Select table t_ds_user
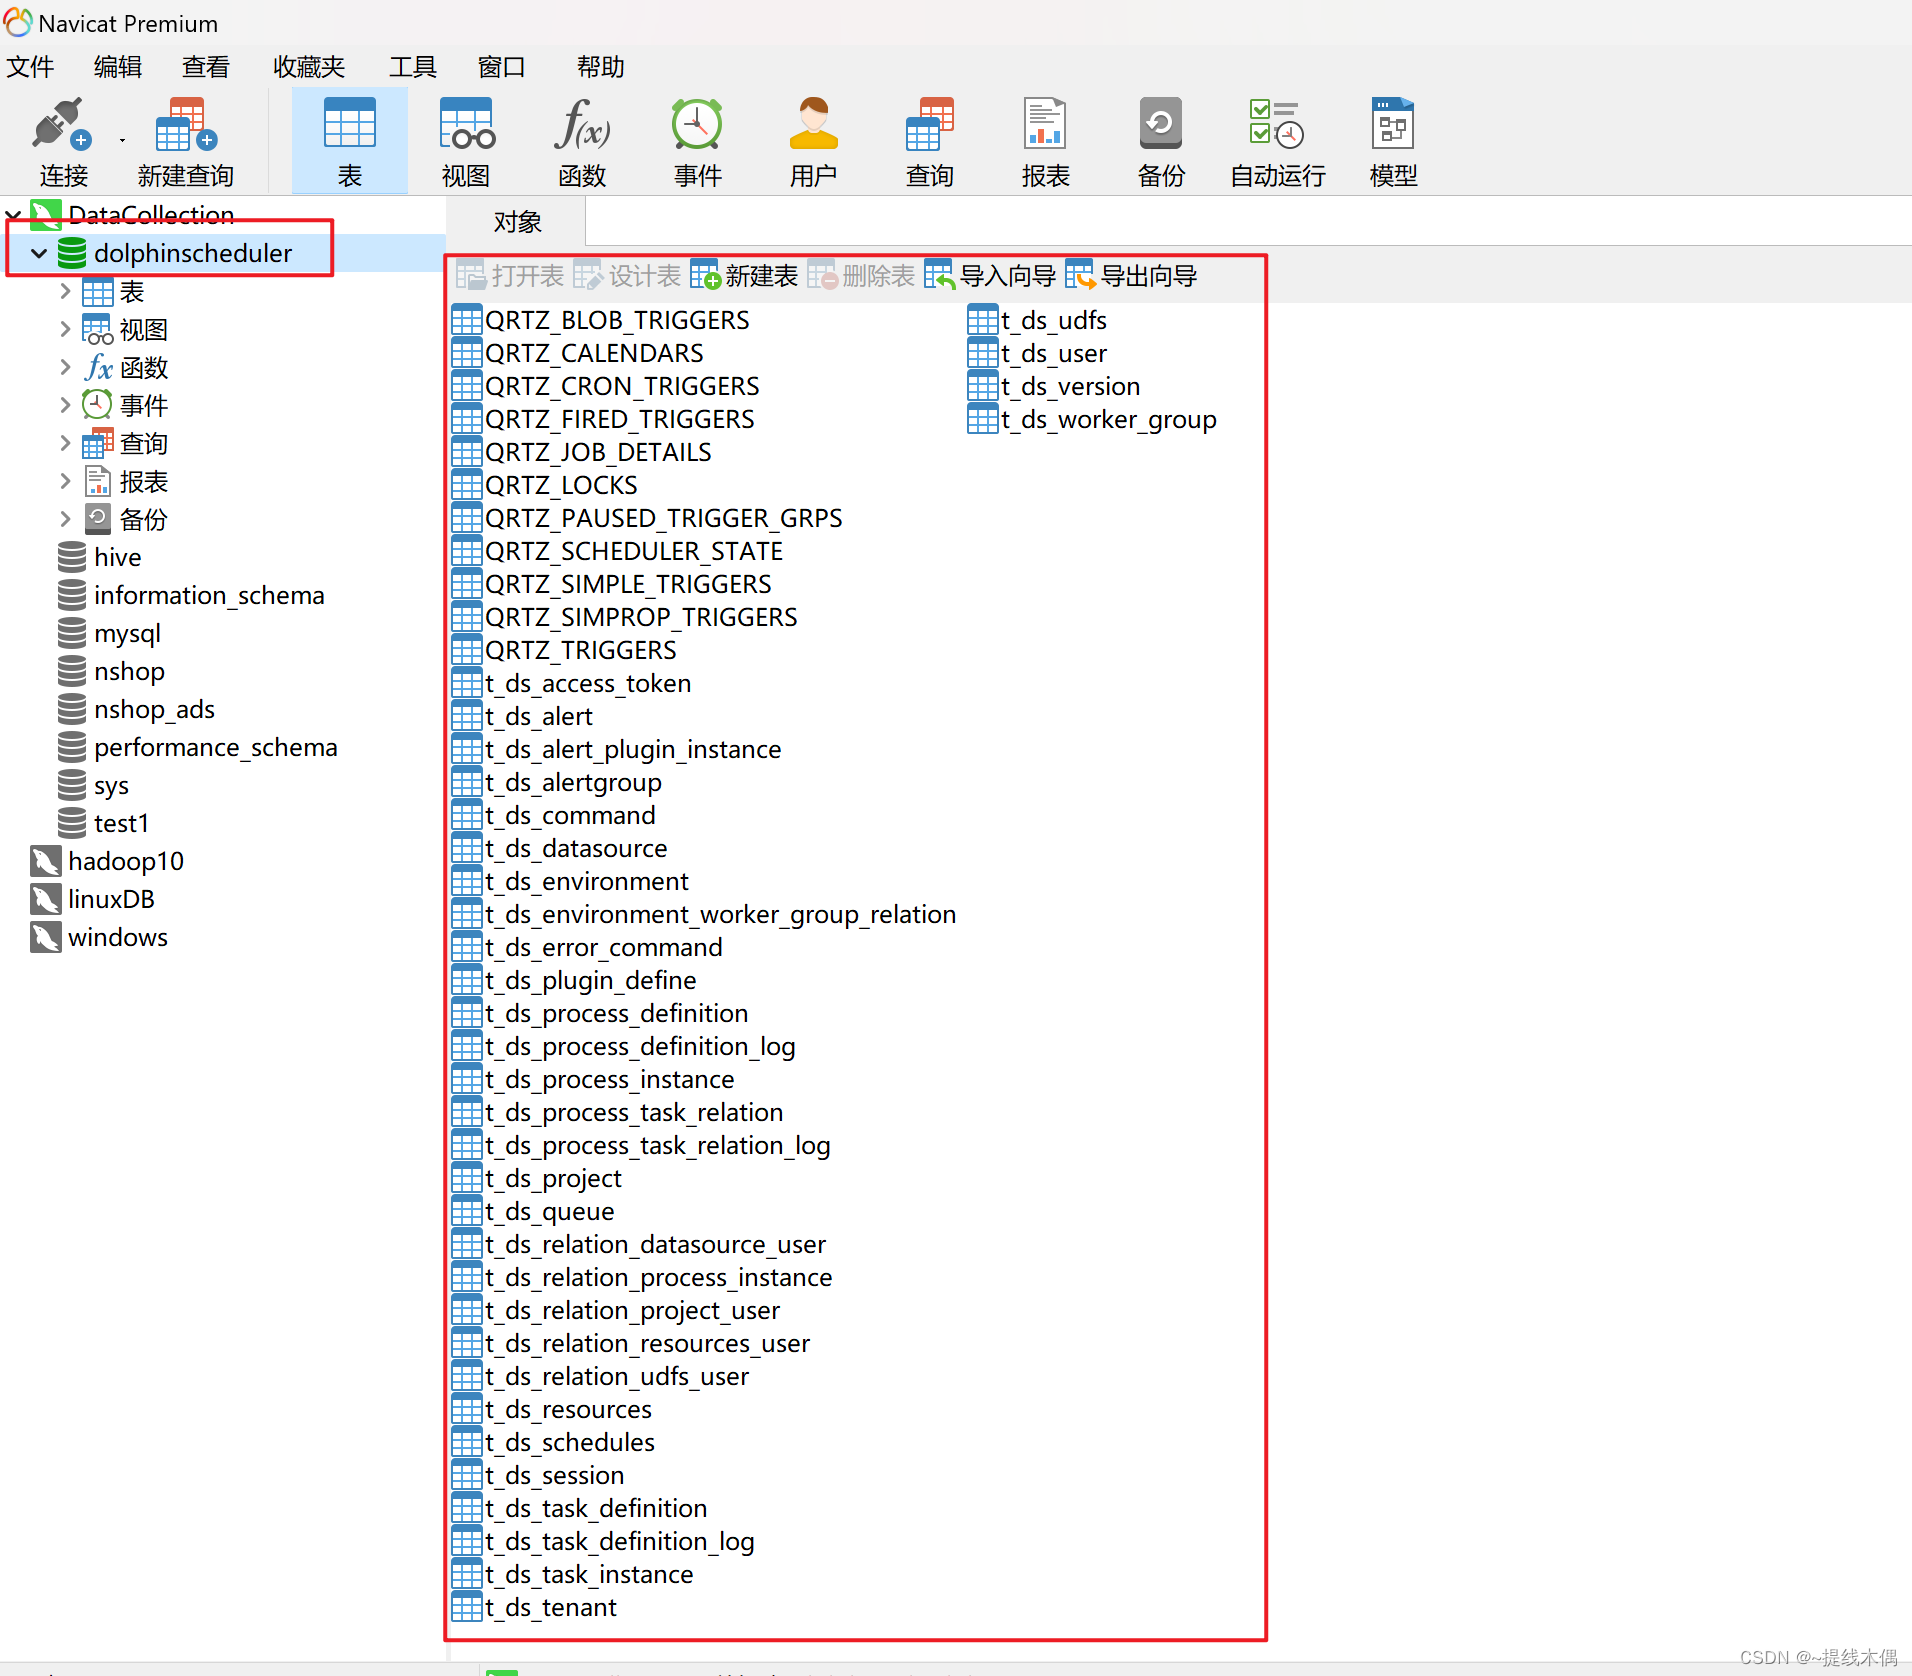Viewport: 1912px width, 1676px height. tap(1054, 353)
